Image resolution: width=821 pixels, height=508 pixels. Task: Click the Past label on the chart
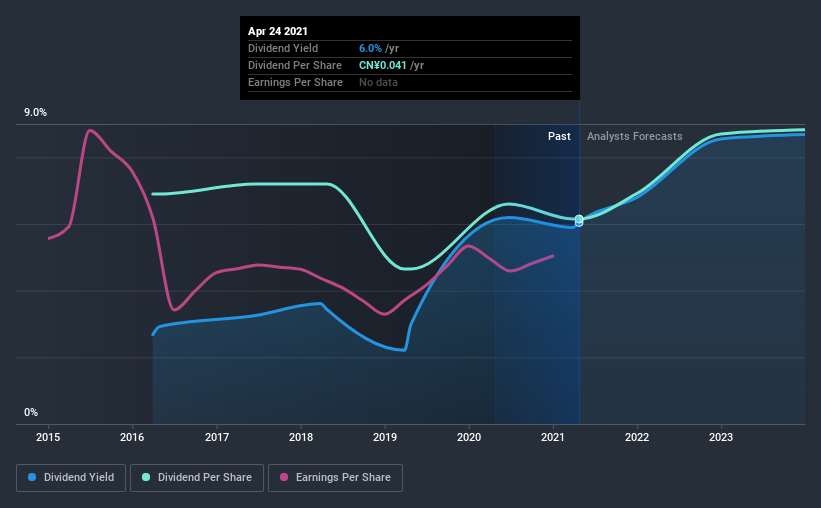[559, 136]
